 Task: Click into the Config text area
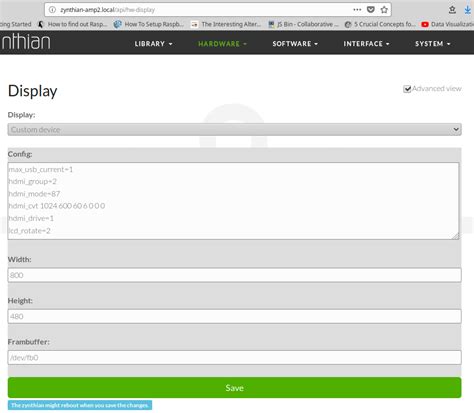pos(233,201)
